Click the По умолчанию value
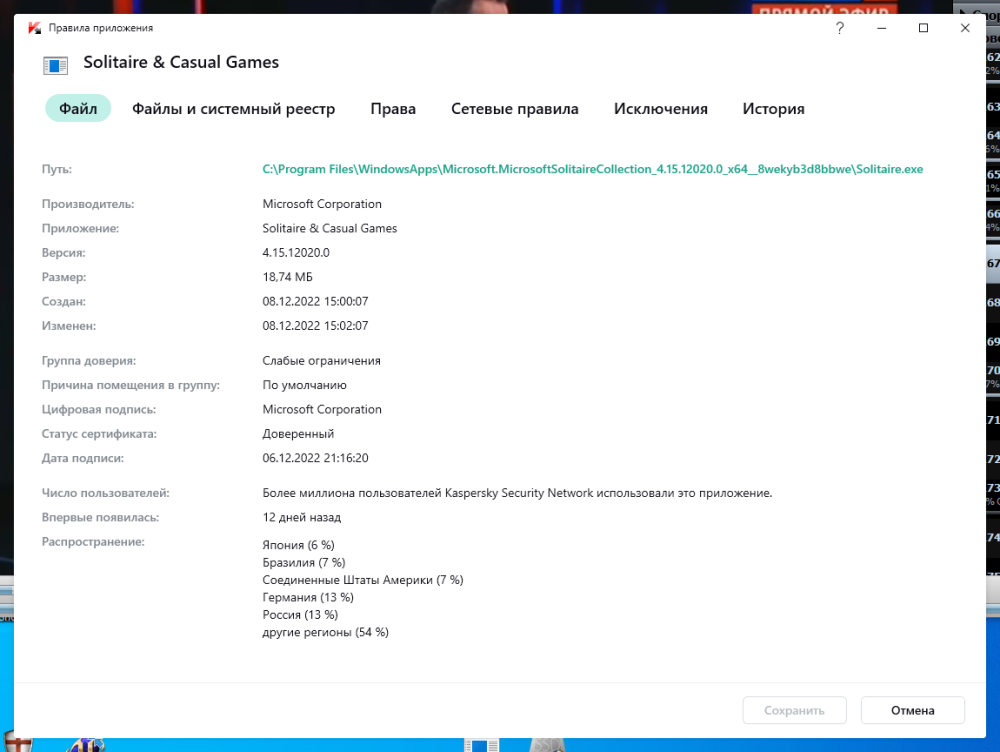 coord(304,385)
